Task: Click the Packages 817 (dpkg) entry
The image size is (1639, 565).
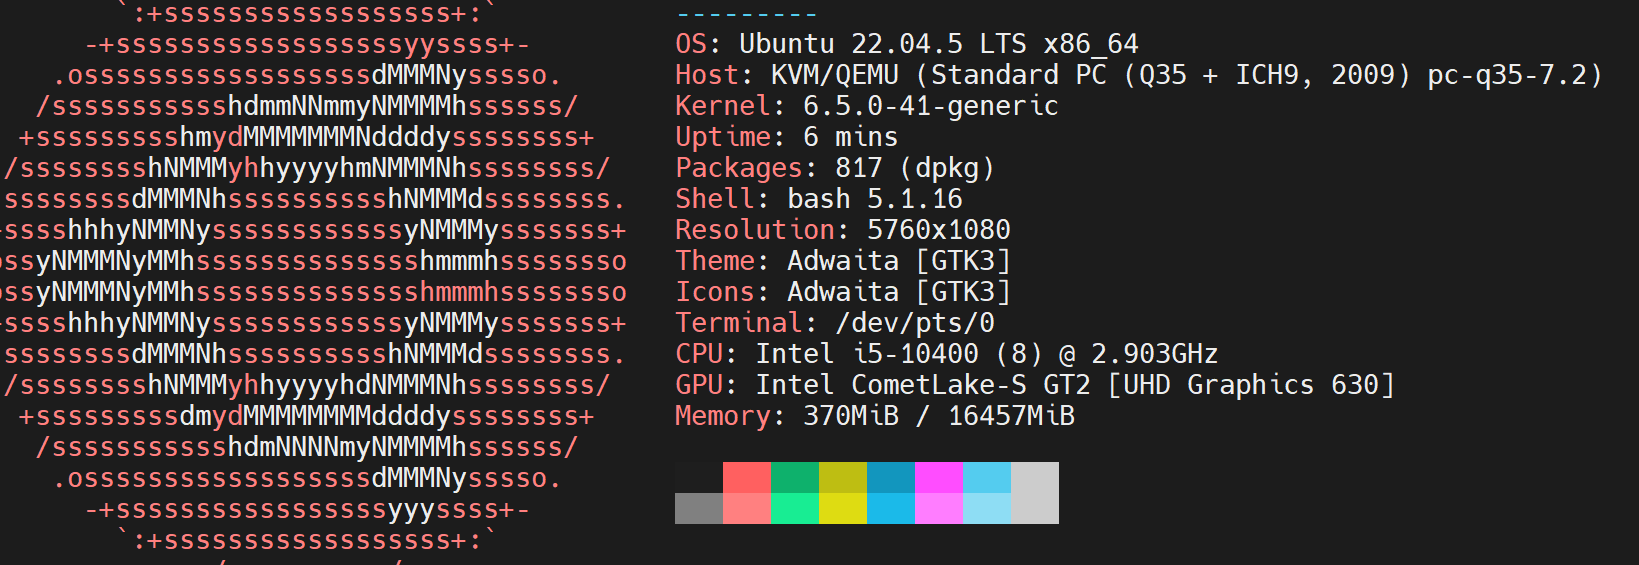Action: (x=834, y=168)
